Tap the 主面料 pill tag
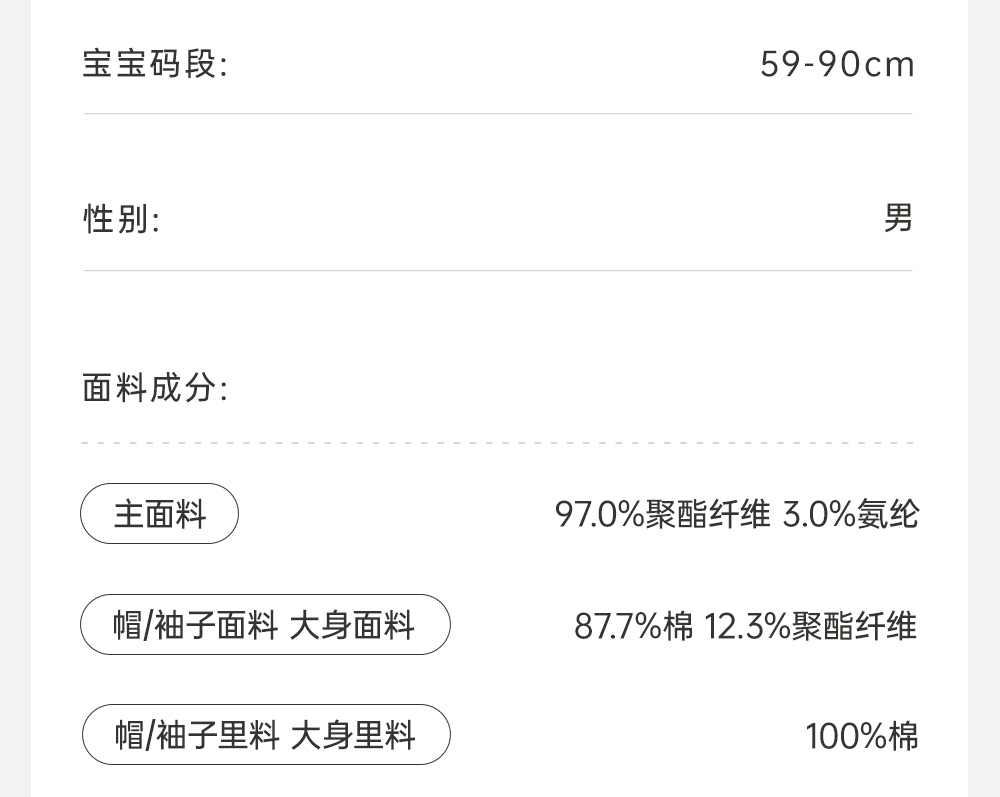The image size is (1000, 797). (160, 514)
